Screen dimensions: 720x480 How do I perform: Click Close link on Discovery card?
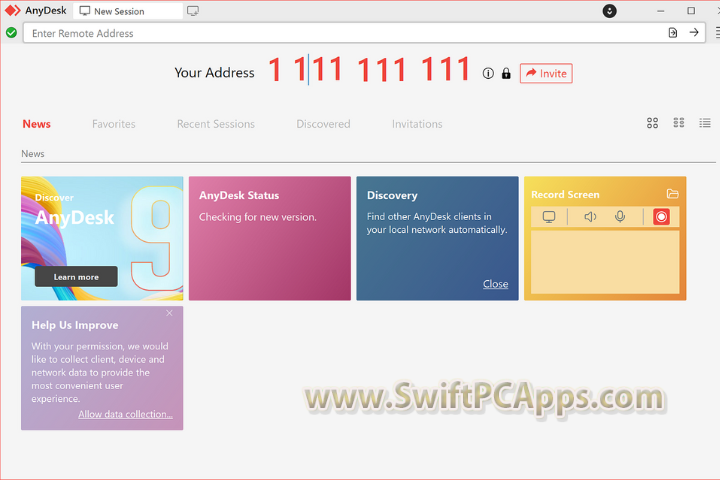495,284
